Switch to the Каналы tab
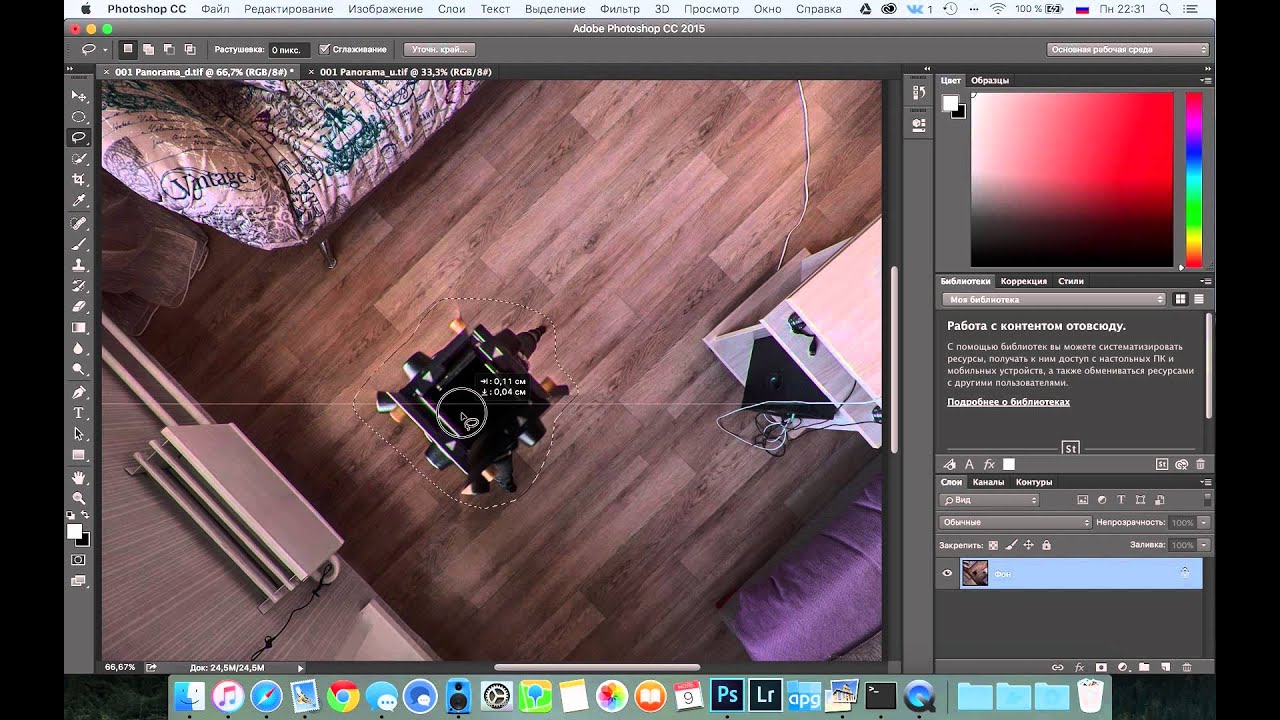The image size is (1280, 720). (x=988, y=482)
